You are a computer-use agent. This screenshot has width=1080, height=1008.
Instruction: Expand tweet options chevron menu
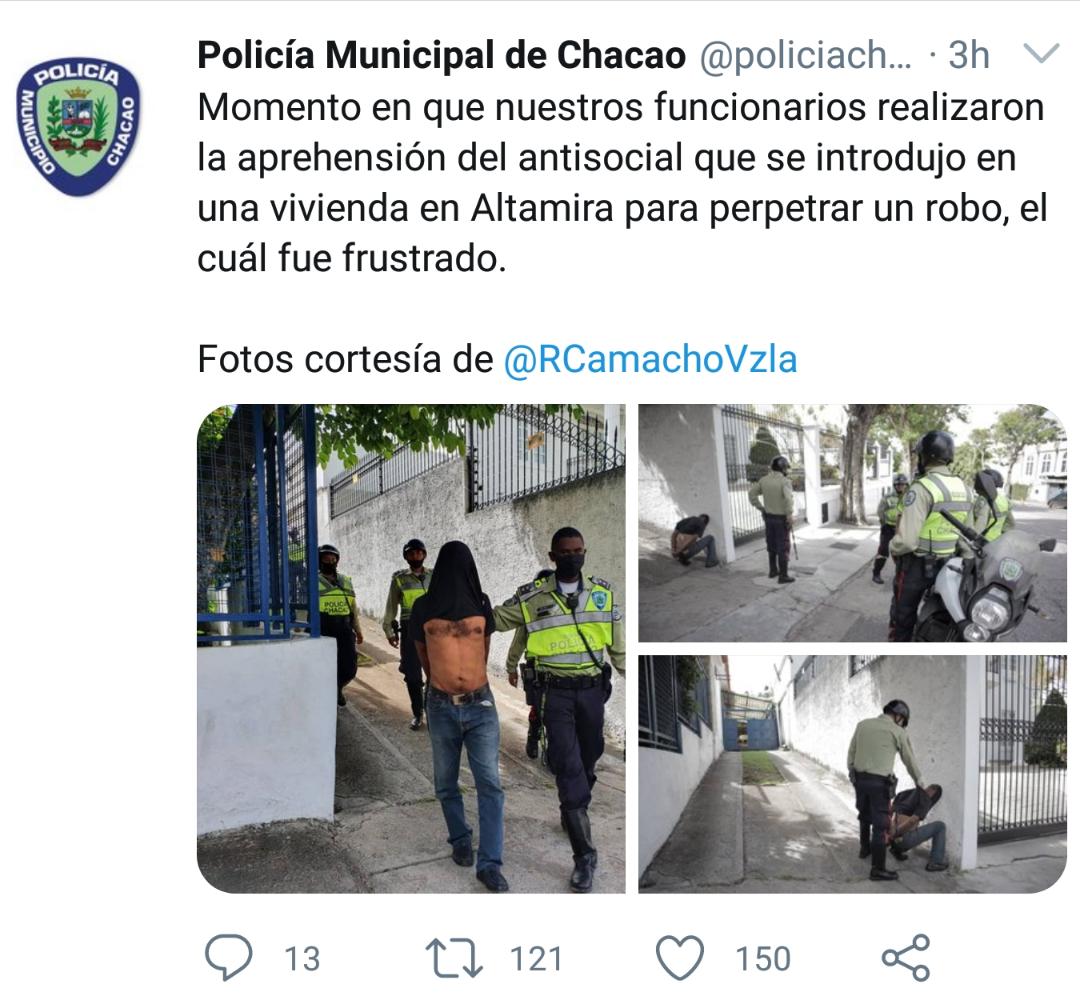pos(1041,53)
